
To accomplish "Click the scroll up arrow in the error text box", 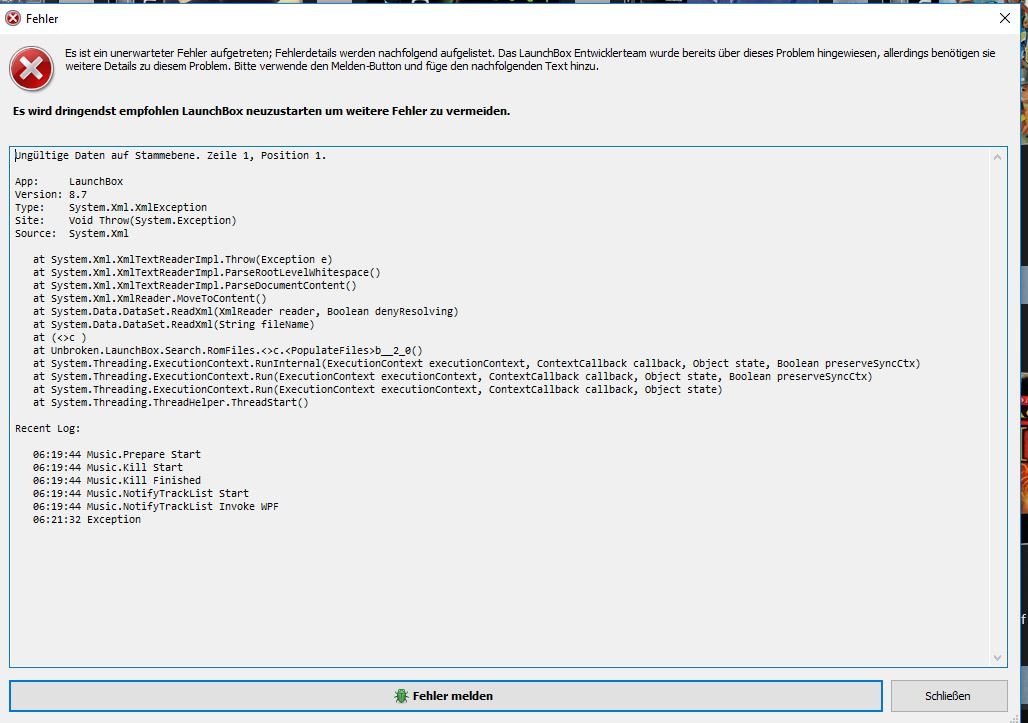I will (997, 157).
